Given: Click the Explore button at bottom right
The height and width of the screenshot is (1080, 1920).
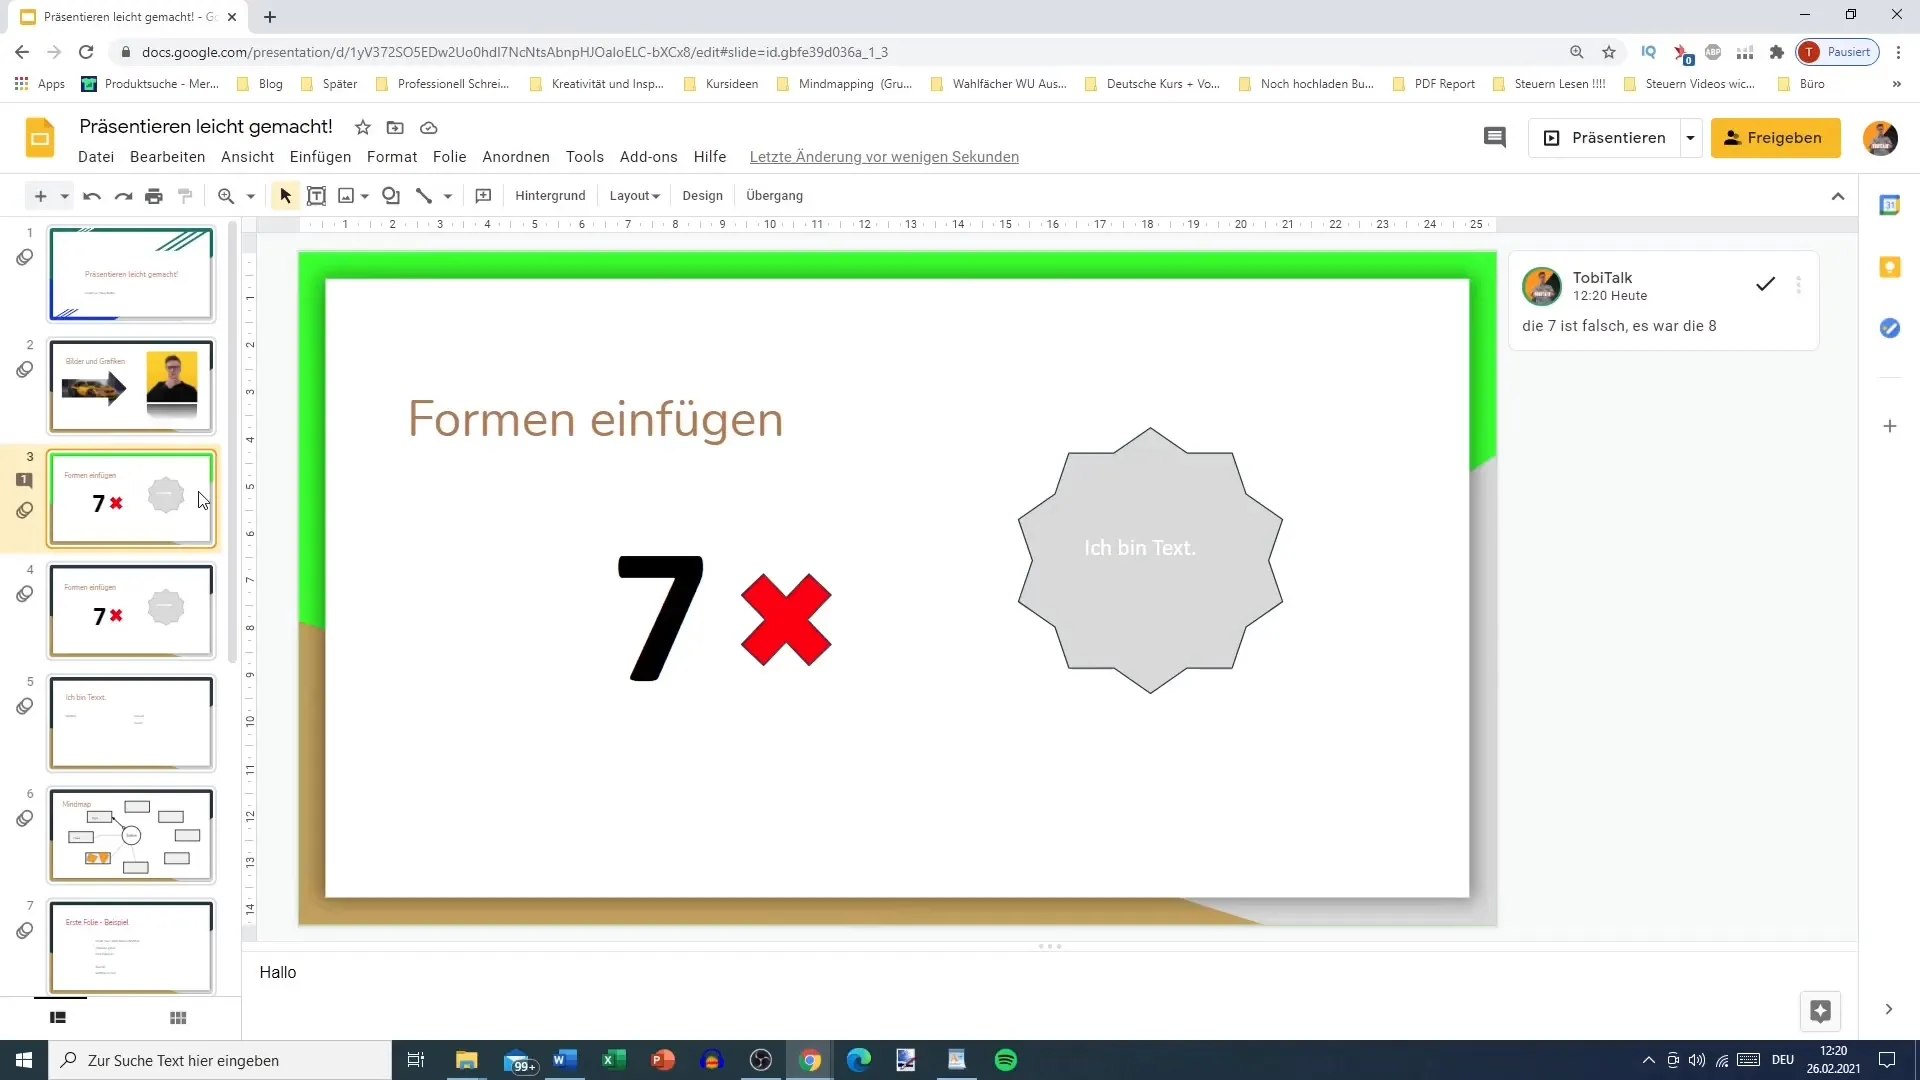Looking at the screenshot, I should pos(1820,1011).
